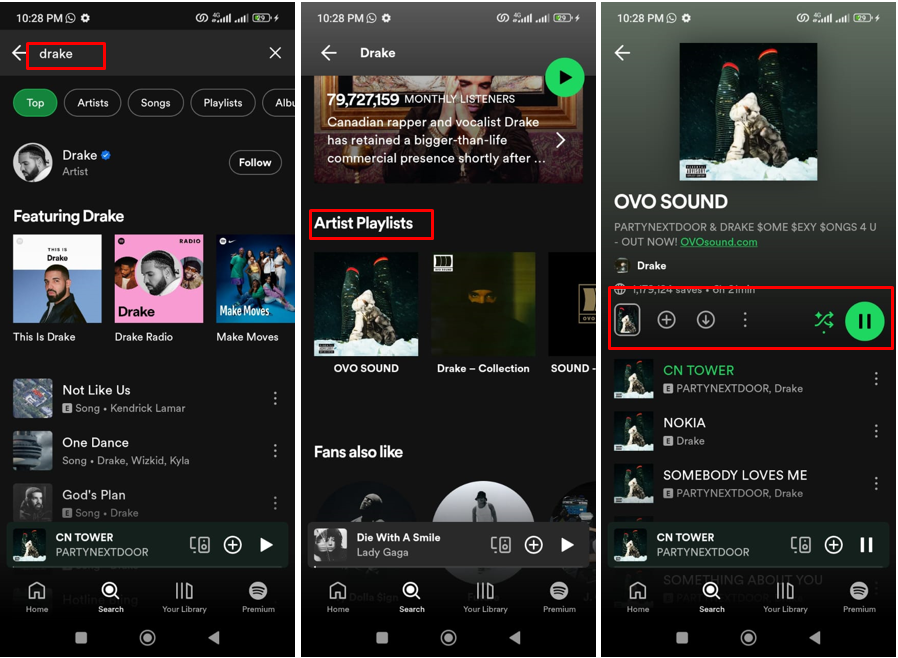Toggle smart shuffle on OVO SOUND

[824, 321]
